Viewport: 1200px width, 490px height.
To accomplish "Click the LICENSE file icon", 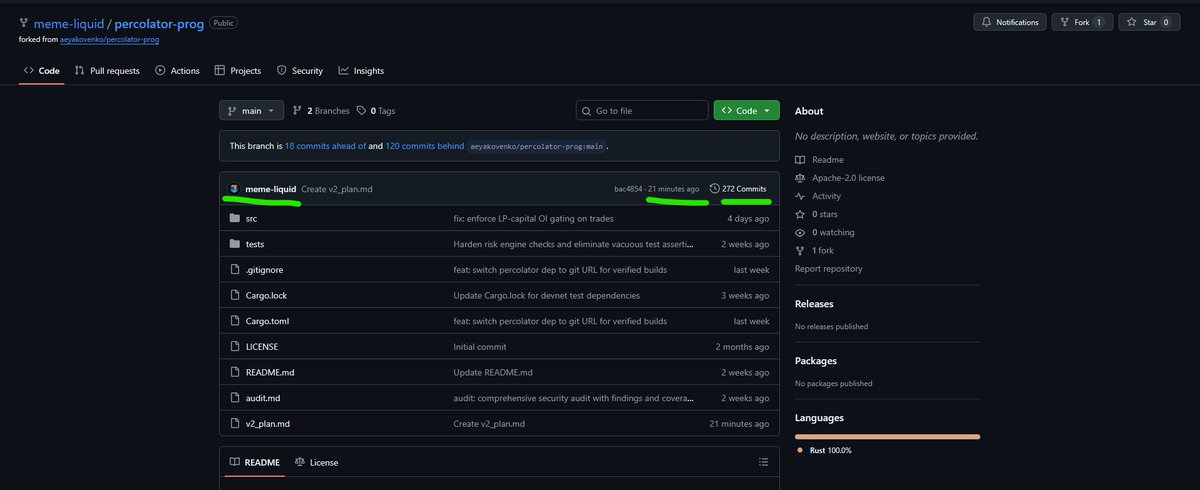I will click(x=235, y=347).
